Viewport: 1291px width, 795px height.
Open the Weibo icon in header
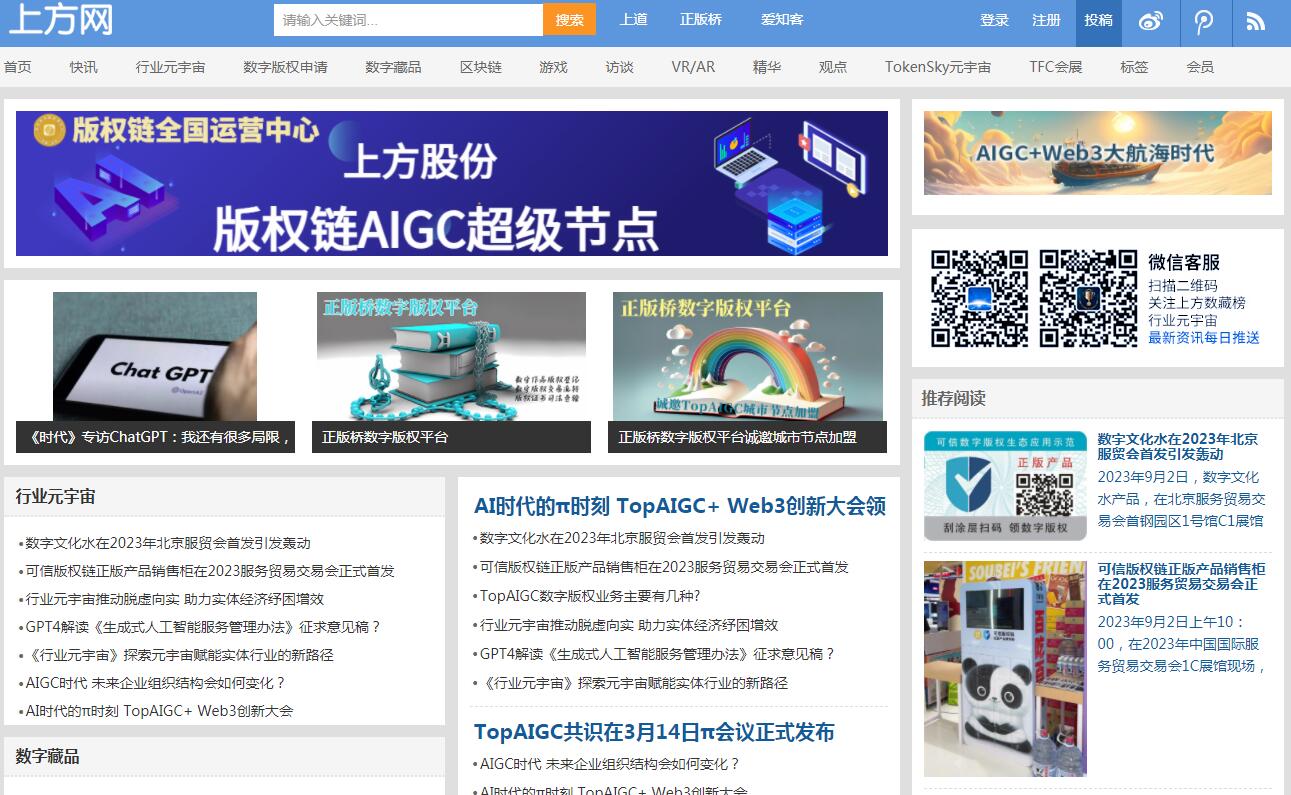tap(1151, 21)
